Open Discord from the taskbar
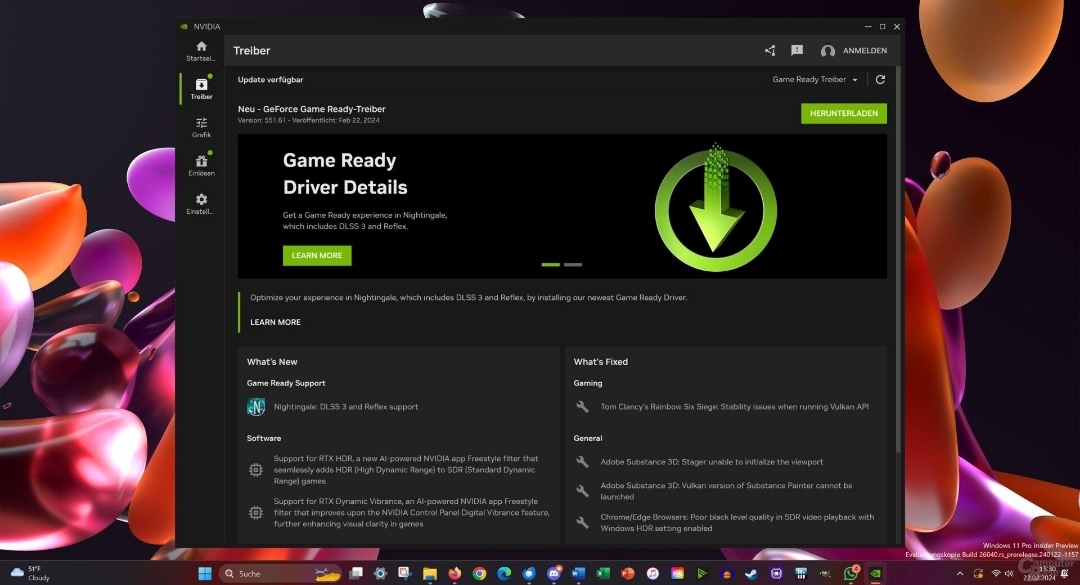Image resolution: width=1080 pixels, height=585 pixels. [x=554, y=573]
